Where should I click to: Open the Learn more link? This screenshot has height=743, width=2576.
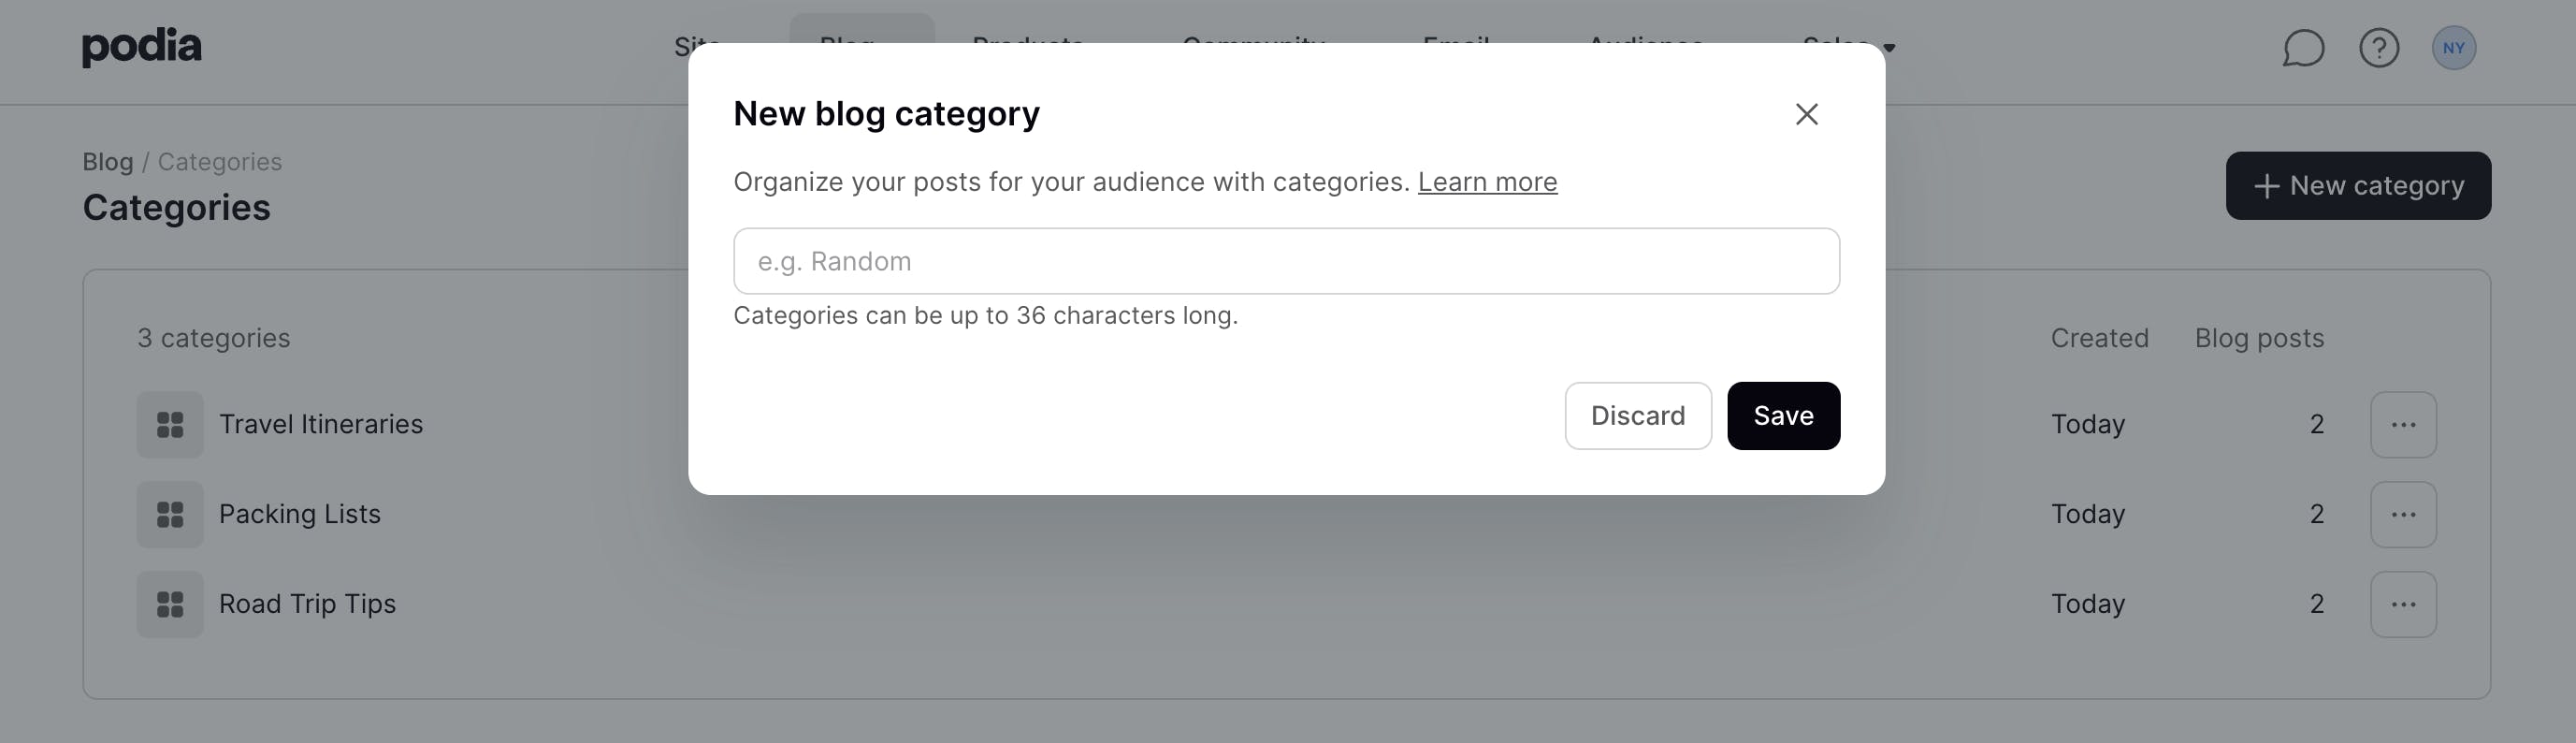tap(1487, 182)
